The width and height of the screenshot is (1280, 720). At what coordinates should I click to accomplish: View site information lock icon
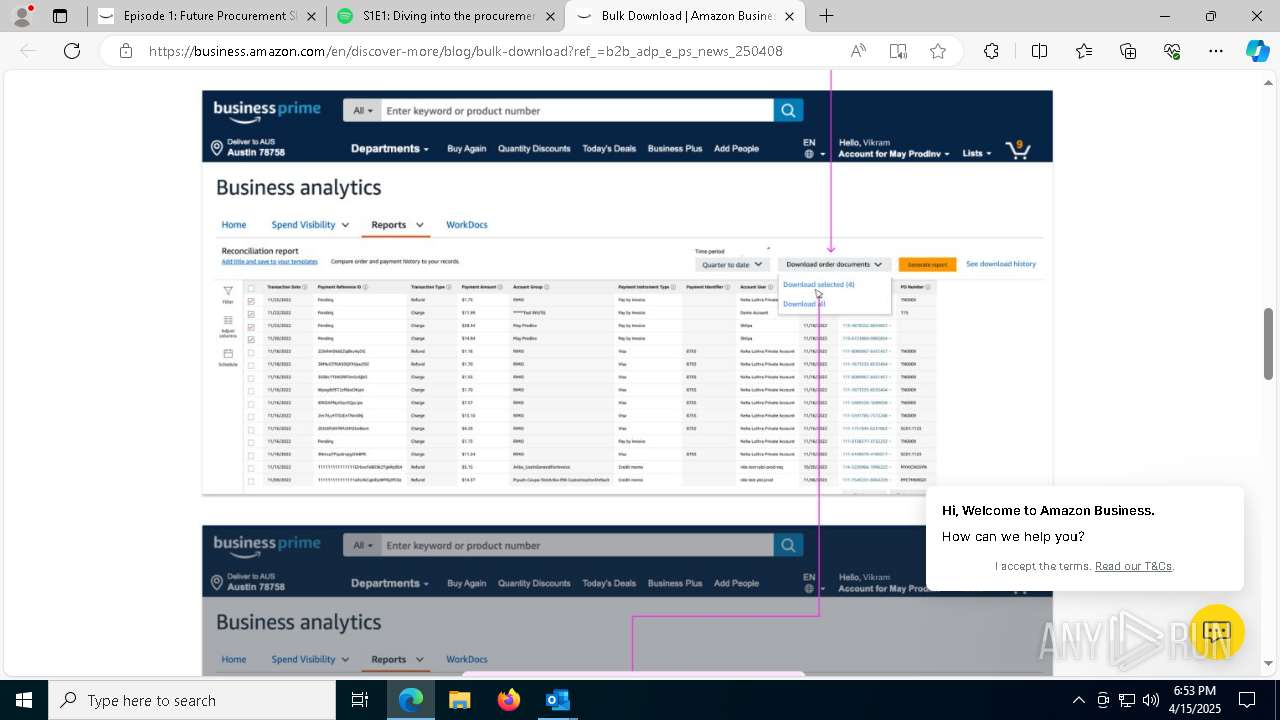125,51
